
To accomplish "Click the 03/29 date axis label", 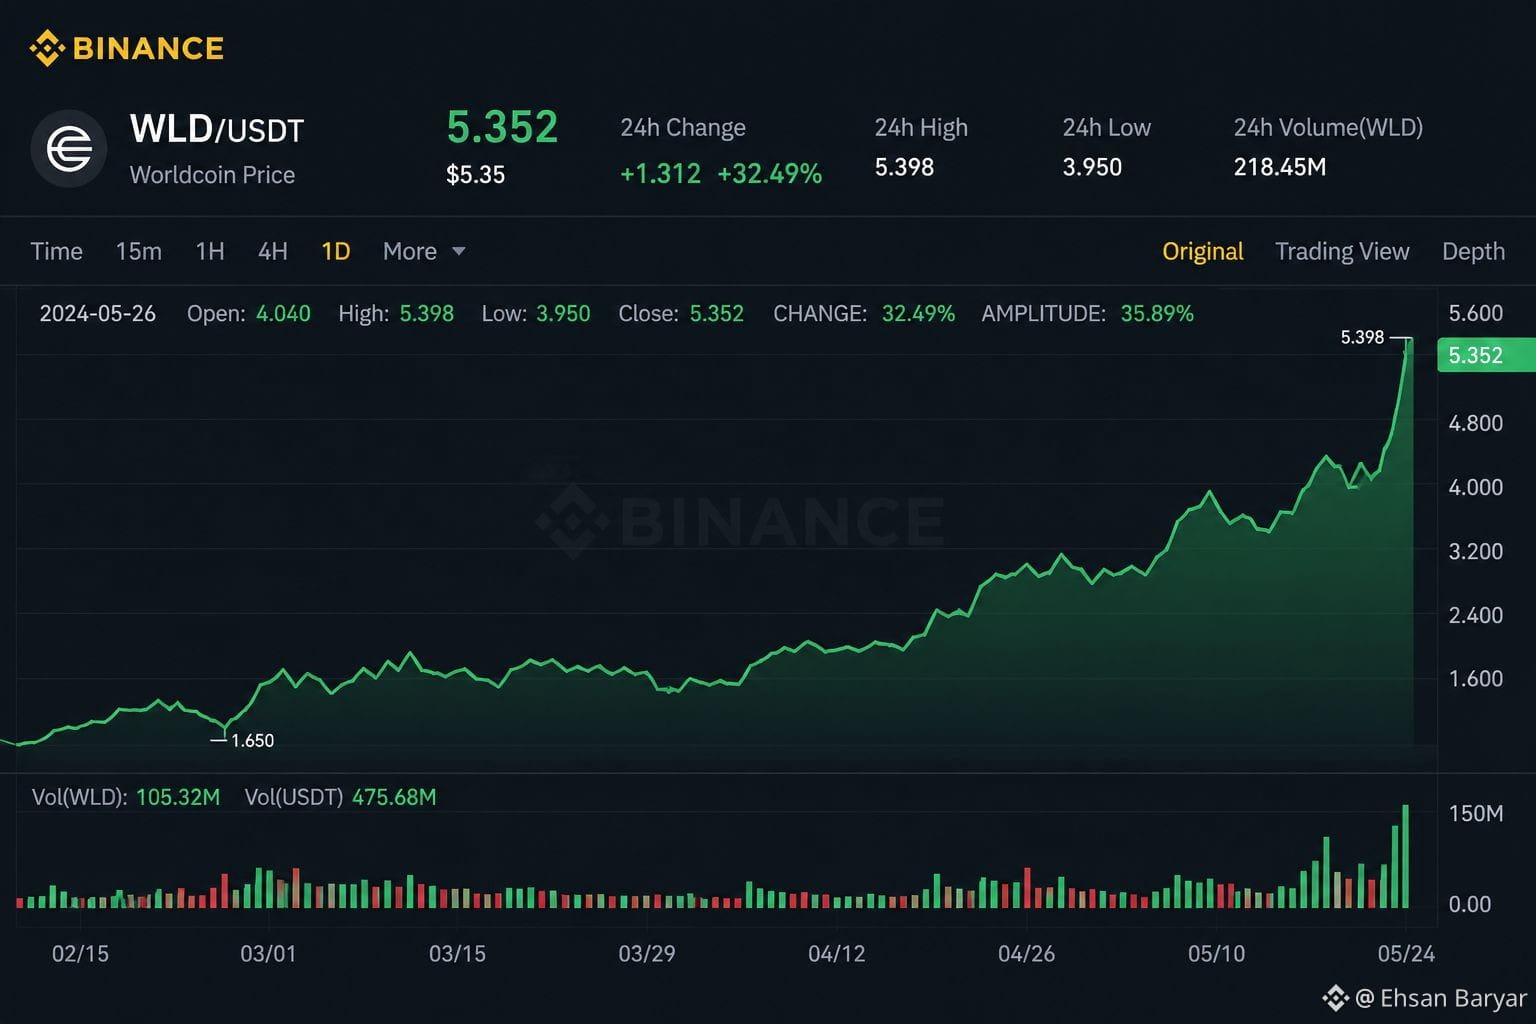I will [x=647, y=954].
